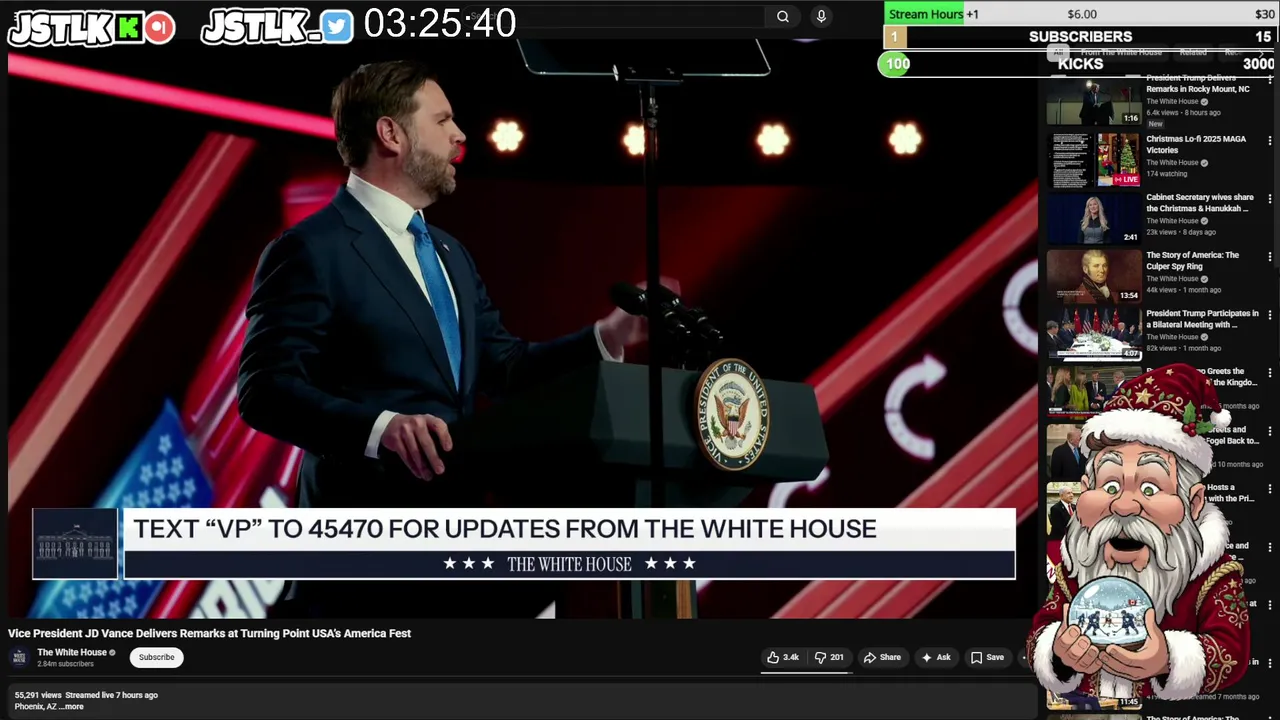Click the 13:54 duration badge on the Culper Spy Ring thumbnail

[1129, 296]
